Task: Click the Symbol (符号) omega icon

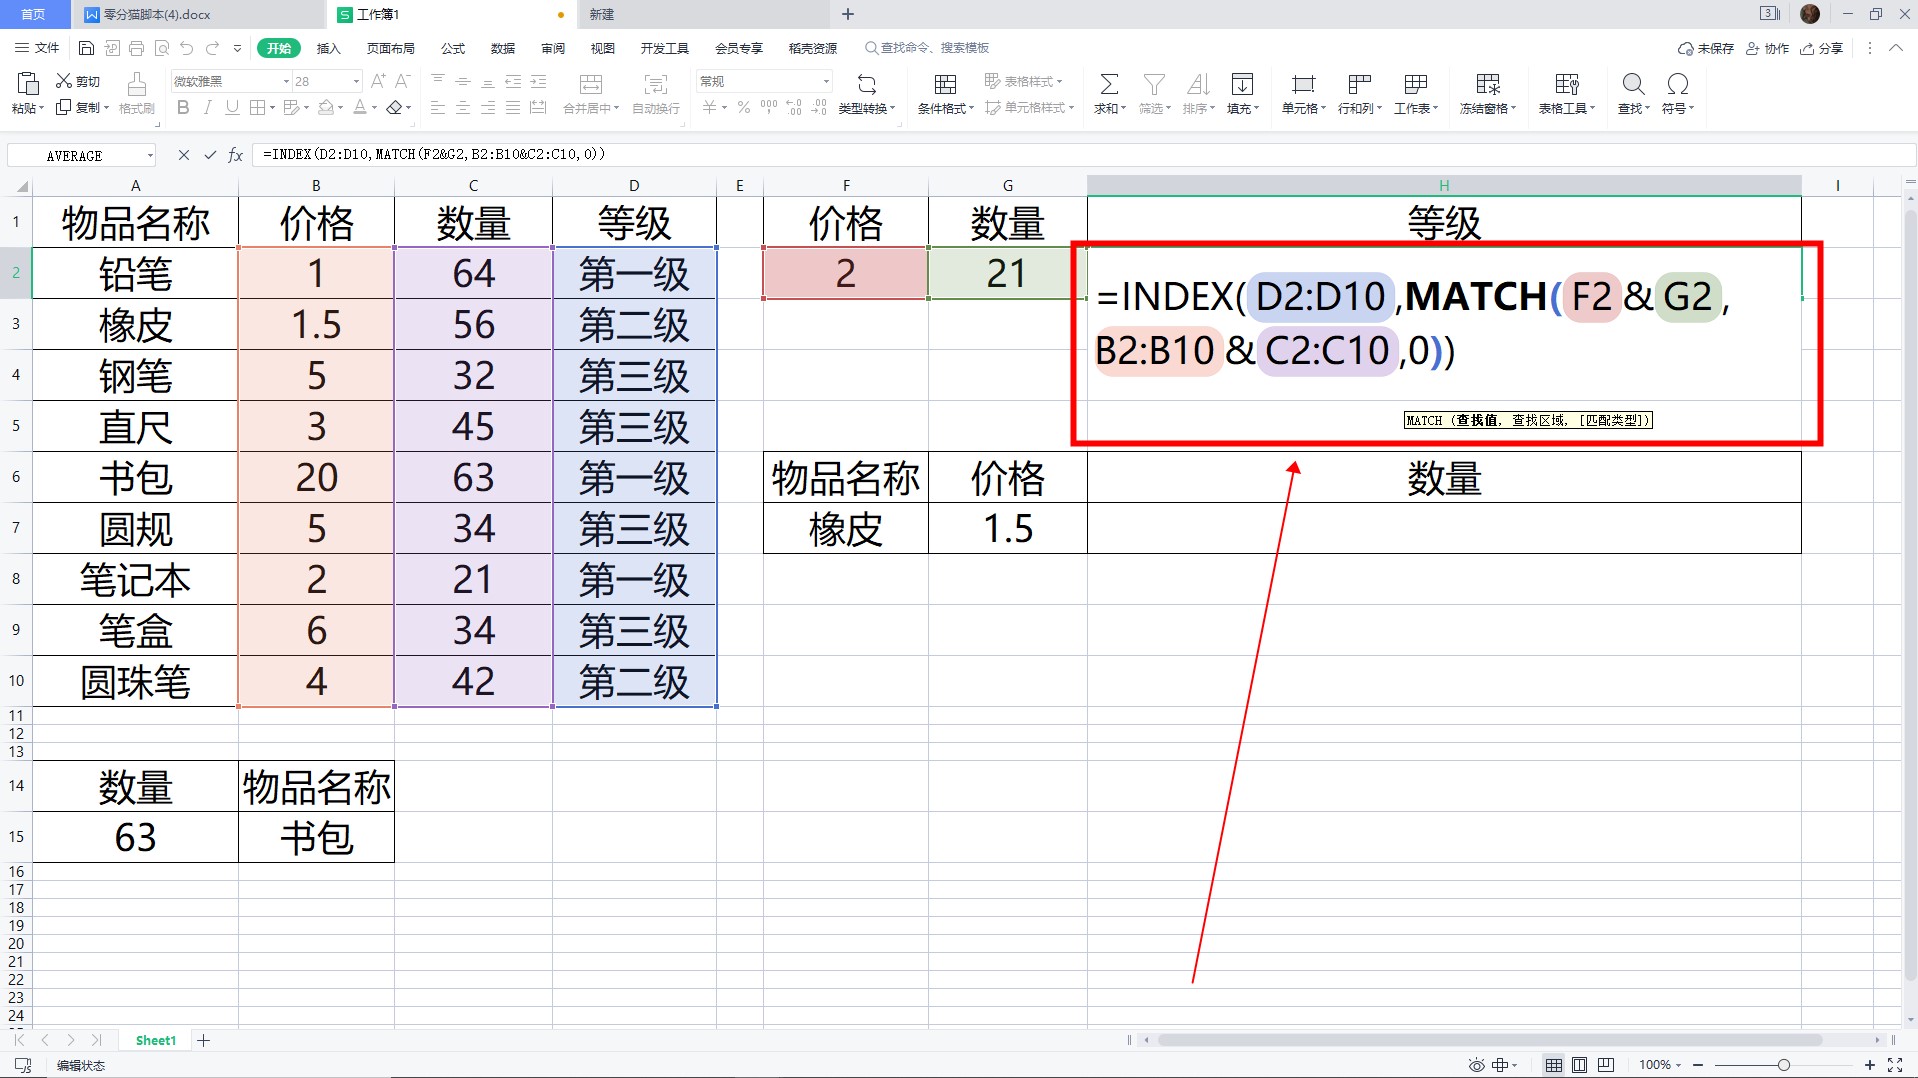Action: 1677,84
